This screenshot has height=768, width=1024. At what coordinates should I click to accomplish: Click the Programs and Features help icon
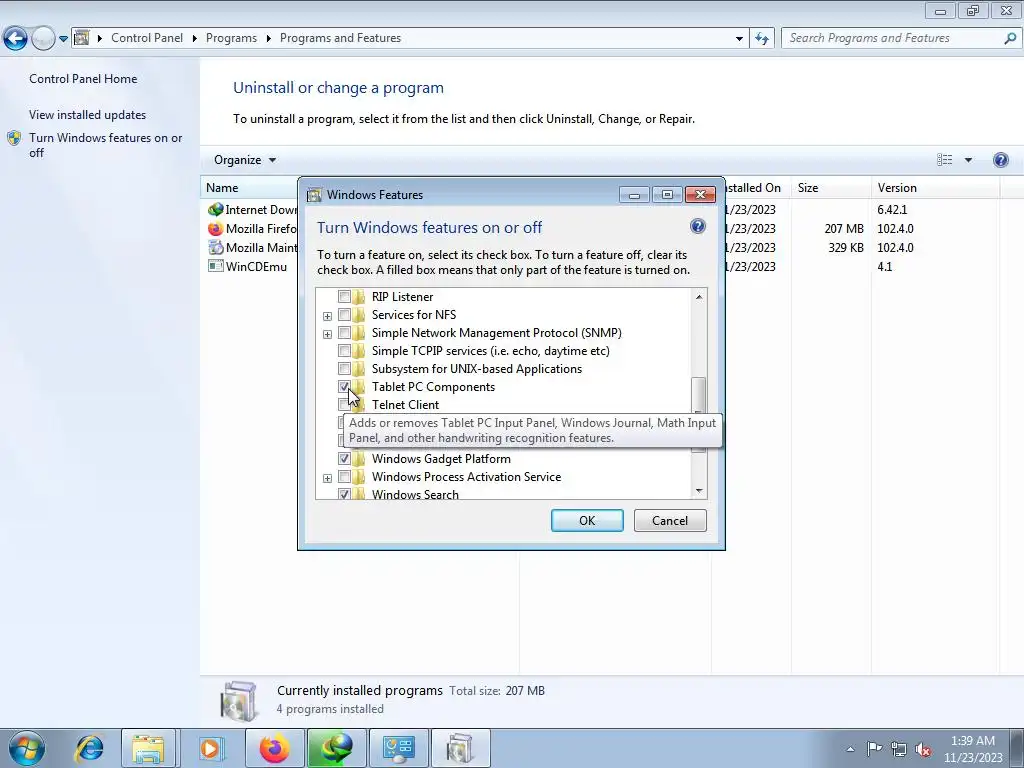(1000, 160)
